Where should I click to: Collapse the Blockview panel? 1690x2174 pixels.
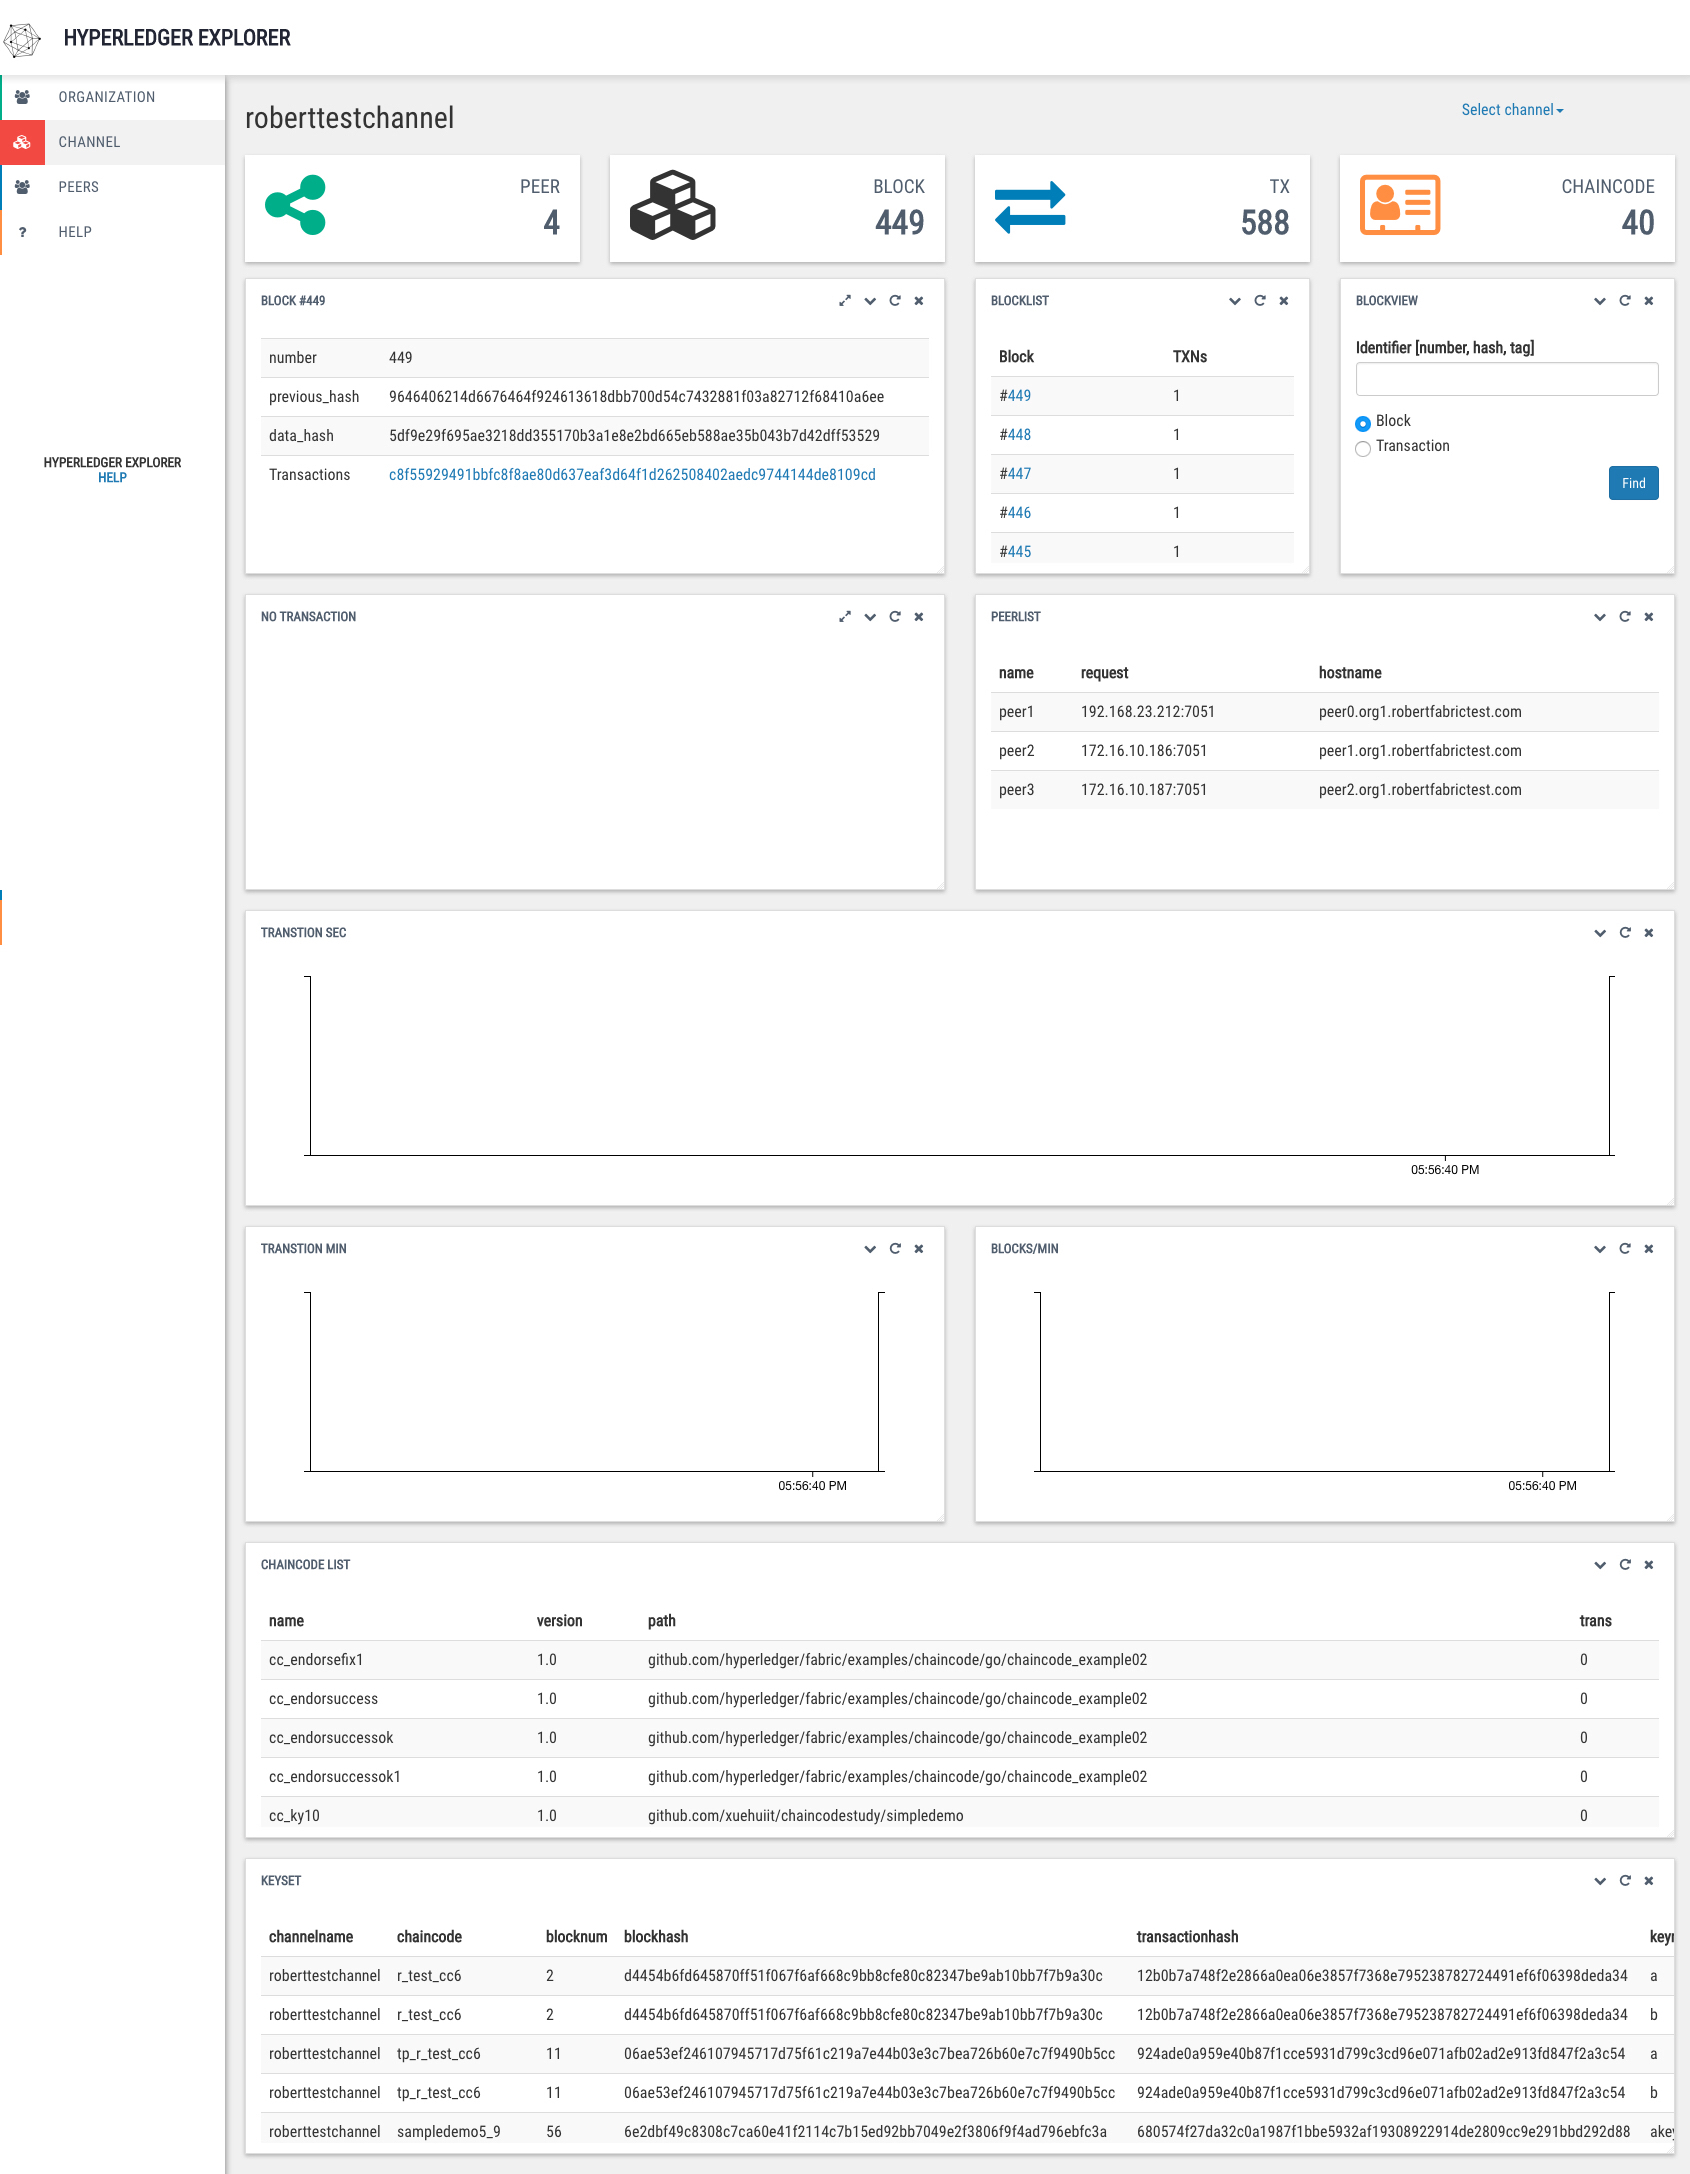[1600, 301]
